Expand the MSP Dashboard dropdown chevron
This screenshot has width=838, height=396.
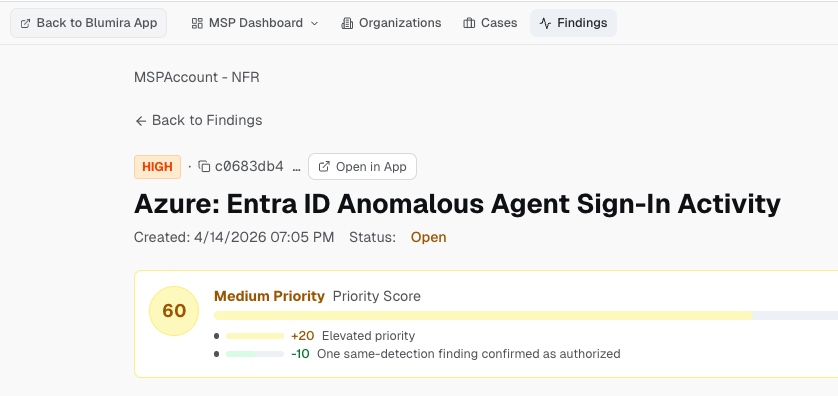click(314, 24)
